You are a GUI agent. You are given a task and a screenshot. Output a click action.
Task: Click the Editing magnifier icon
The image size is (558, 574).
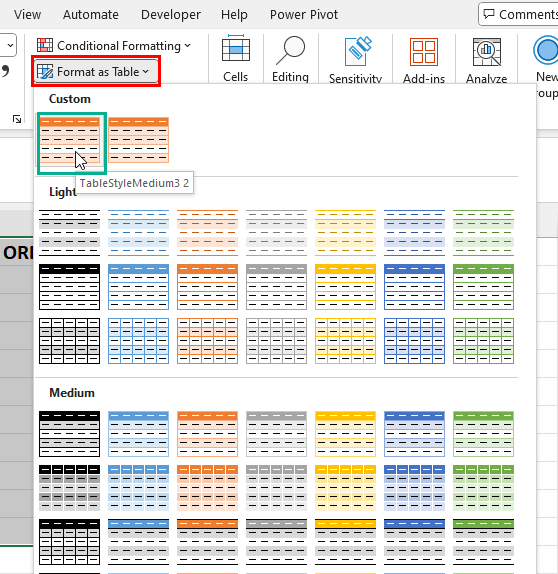(x=290, y=51)
